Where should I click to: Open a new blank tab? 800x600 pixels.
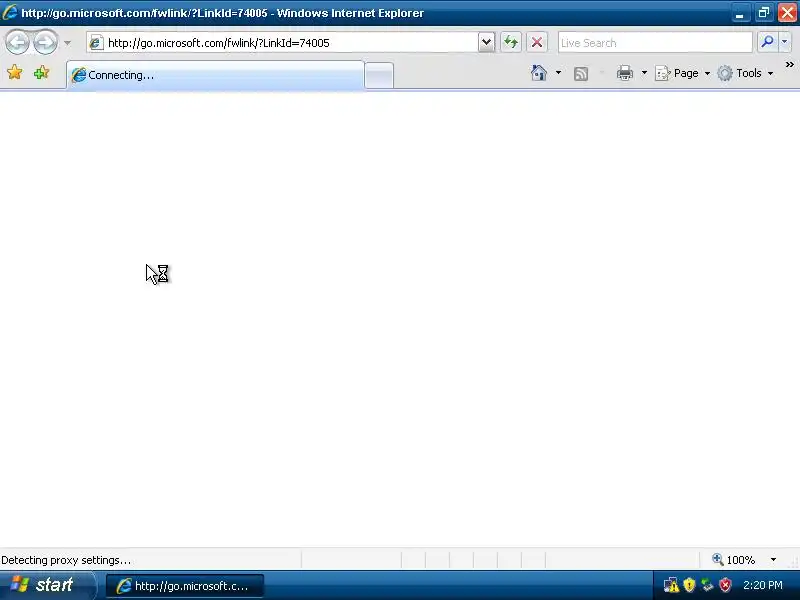coord(379,76)
